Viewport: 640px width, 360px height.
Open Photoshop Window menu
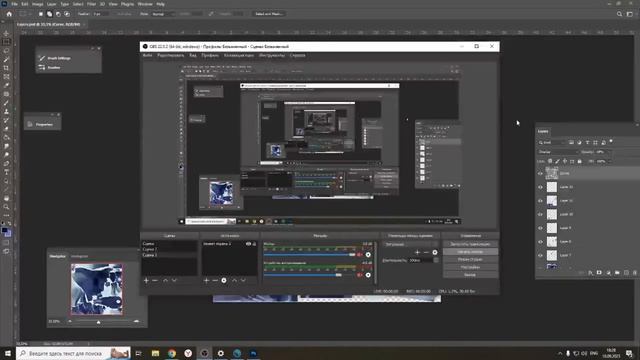click(145, 4)
